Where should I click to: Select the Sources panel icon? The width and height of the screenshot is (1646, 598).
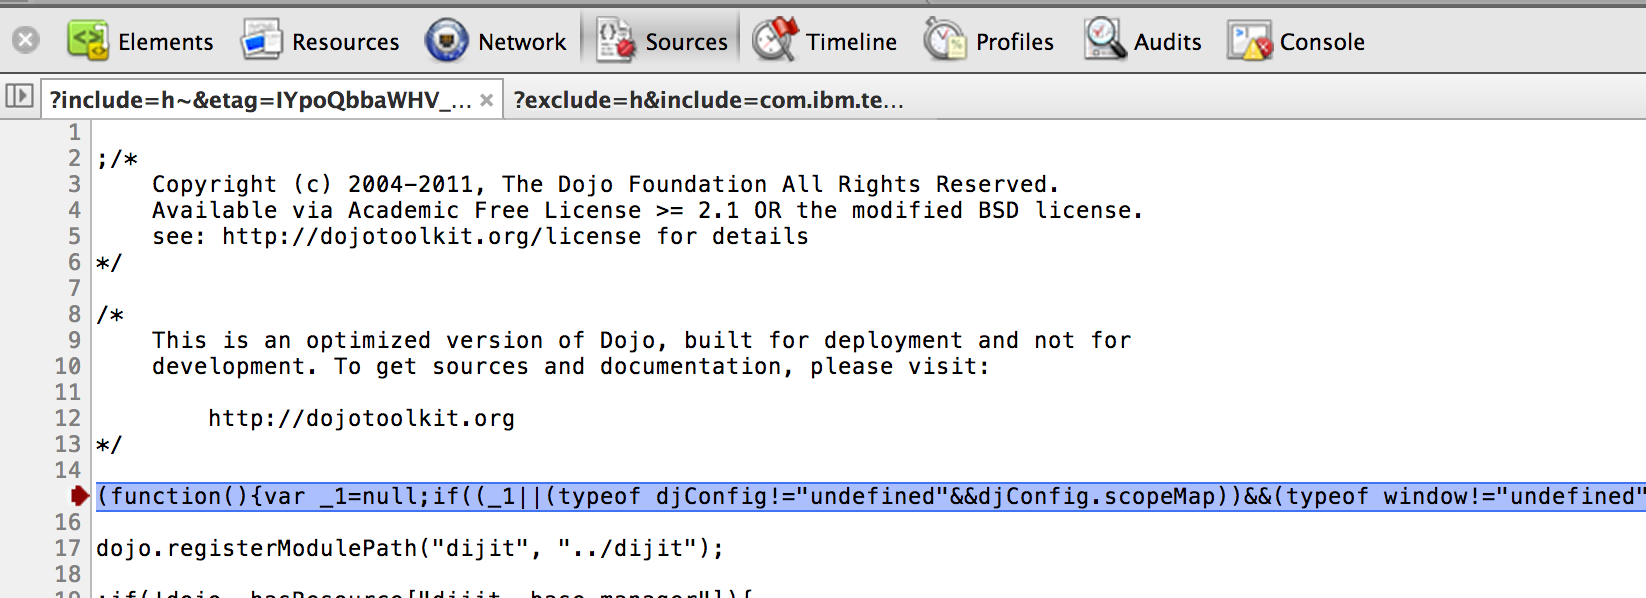coord(615,41)
